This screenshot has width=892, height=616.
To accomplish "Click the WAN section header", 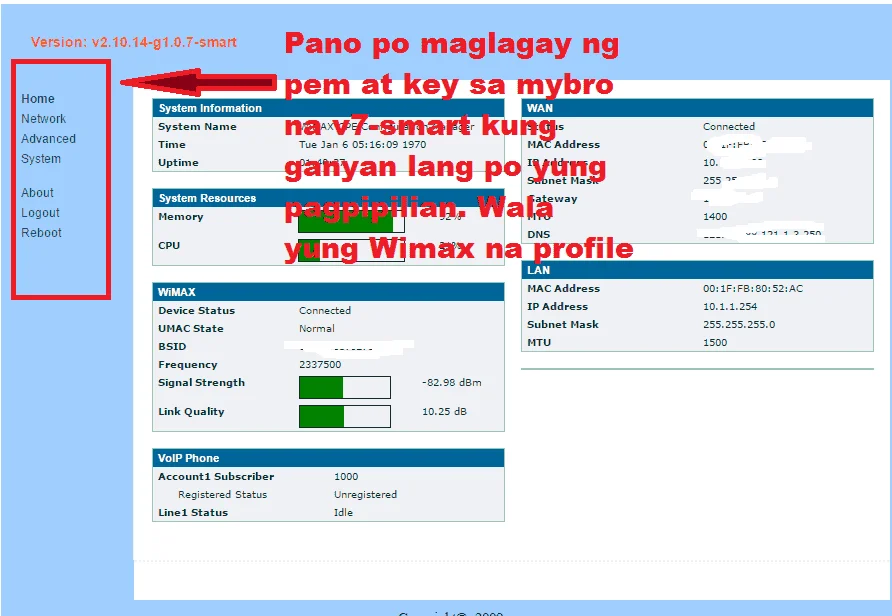I will point(697,108).
